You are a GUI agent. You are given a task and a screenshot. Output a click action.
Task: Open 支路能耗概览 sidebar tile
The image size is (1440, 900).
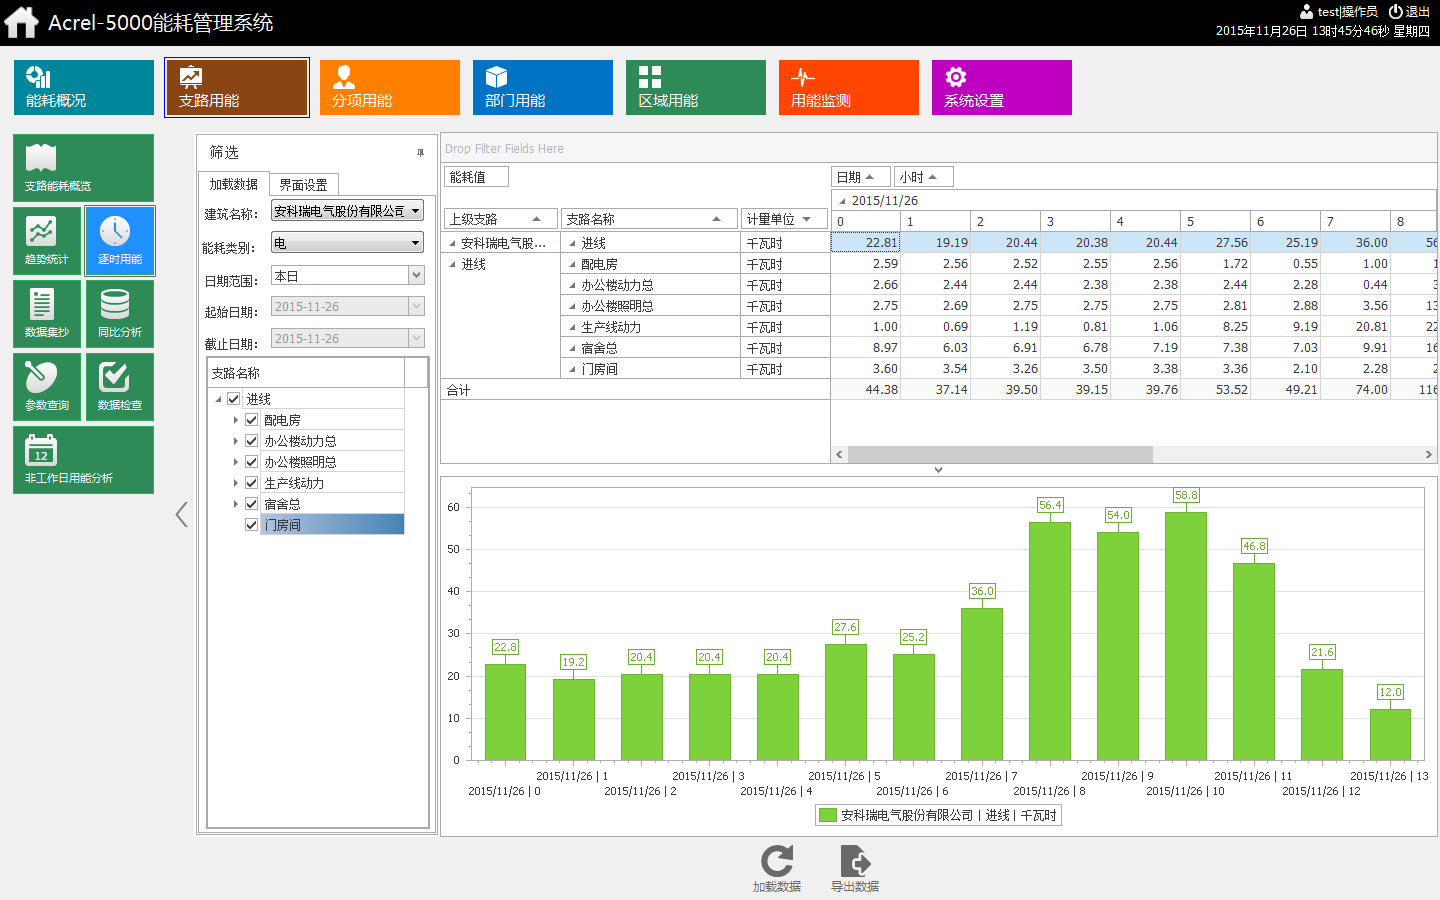[x=84, y=168]
